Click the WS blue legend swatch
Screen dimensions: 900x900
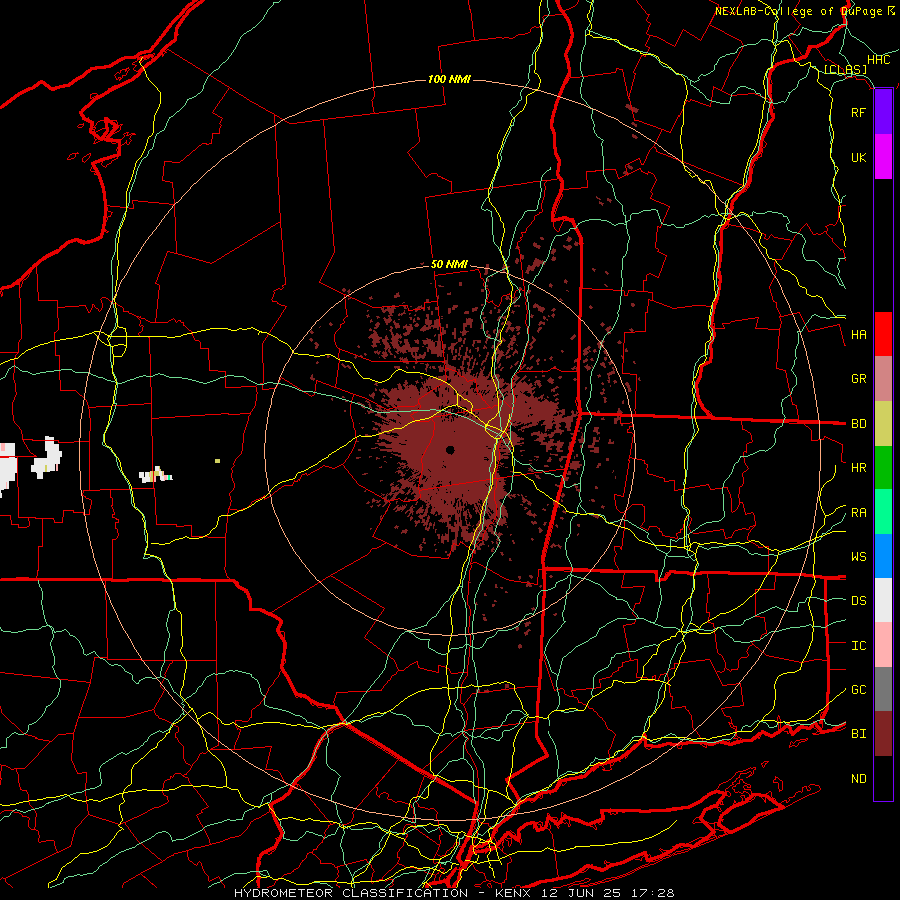tap(883, 556)
